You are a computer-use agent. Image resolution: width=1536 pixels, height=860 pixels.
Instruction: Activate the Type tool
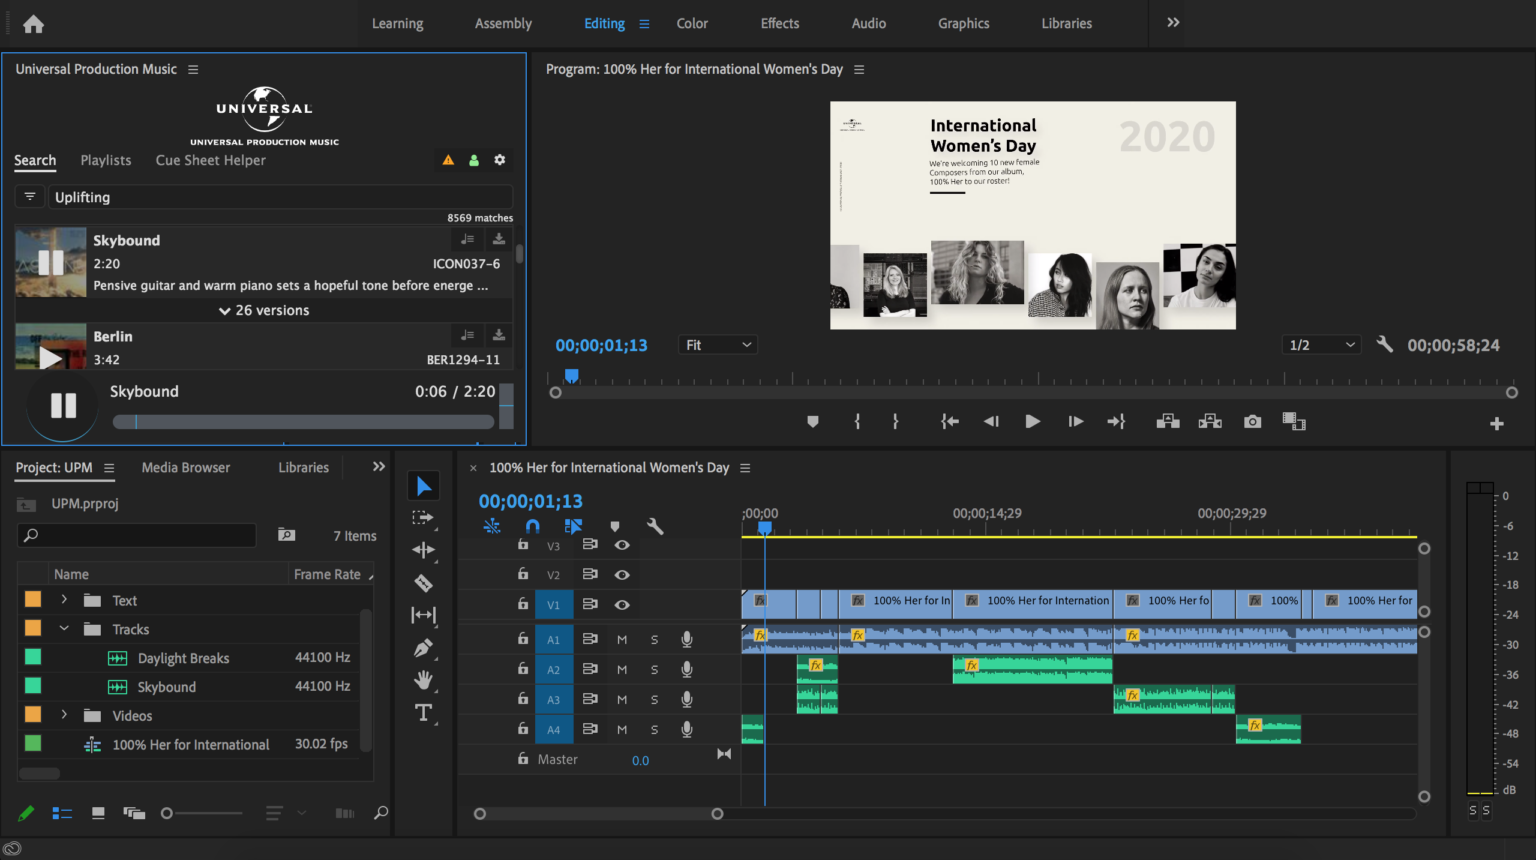click(423, 712)
